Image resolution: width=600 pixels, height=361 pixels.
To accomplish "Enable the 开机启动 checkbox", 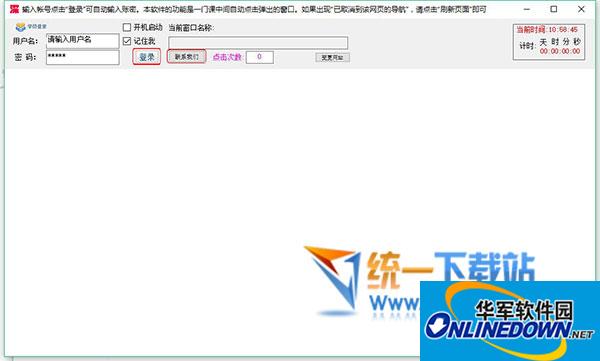I will [127, 27].
